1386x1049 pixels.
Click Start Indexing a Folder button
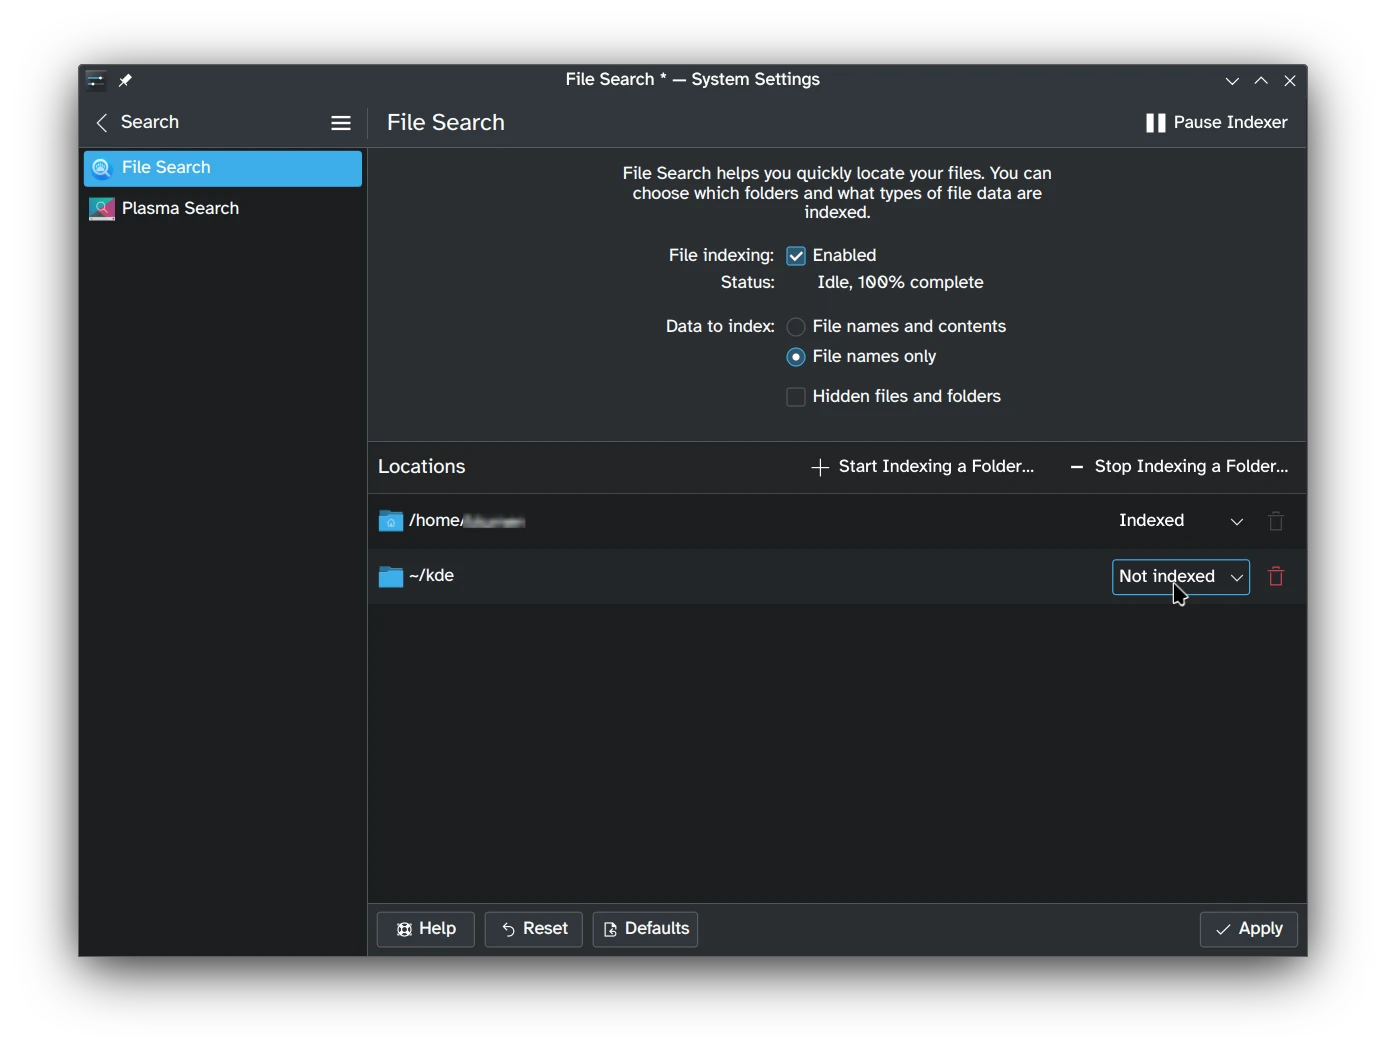tap(922, 467)
